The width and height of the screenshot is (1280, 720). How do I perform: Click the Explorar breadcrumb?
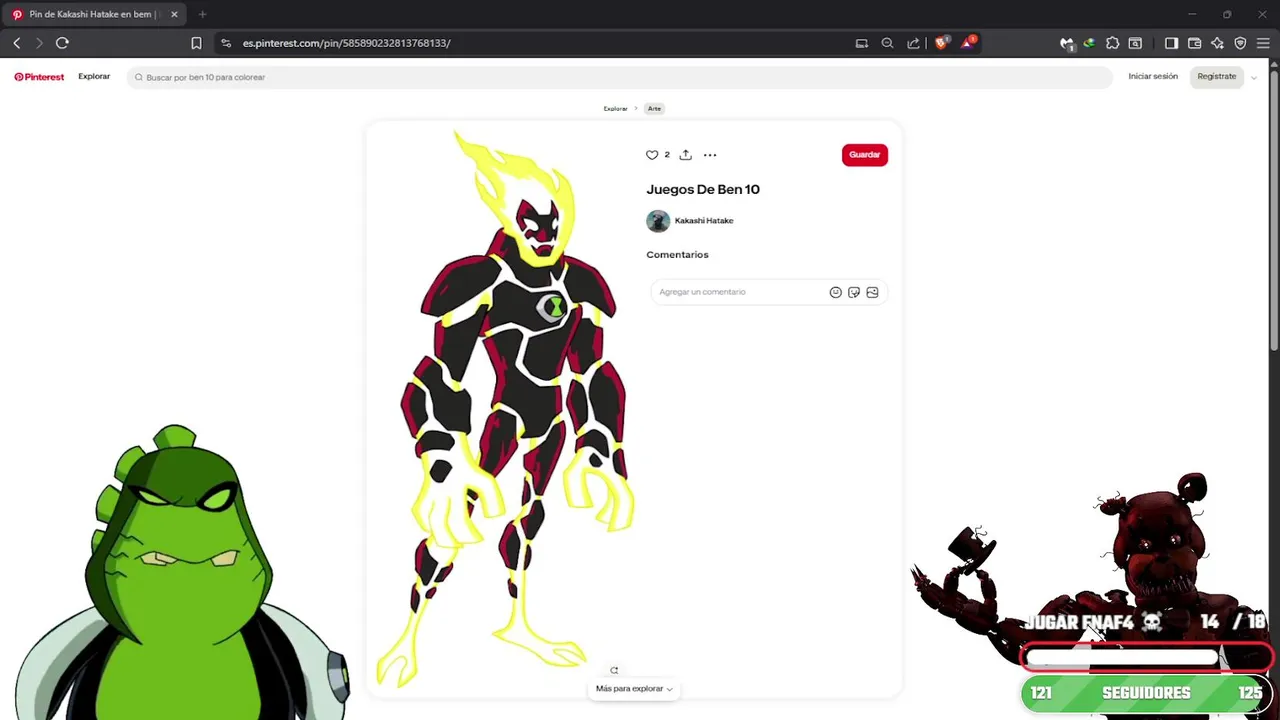click(615, 108)
